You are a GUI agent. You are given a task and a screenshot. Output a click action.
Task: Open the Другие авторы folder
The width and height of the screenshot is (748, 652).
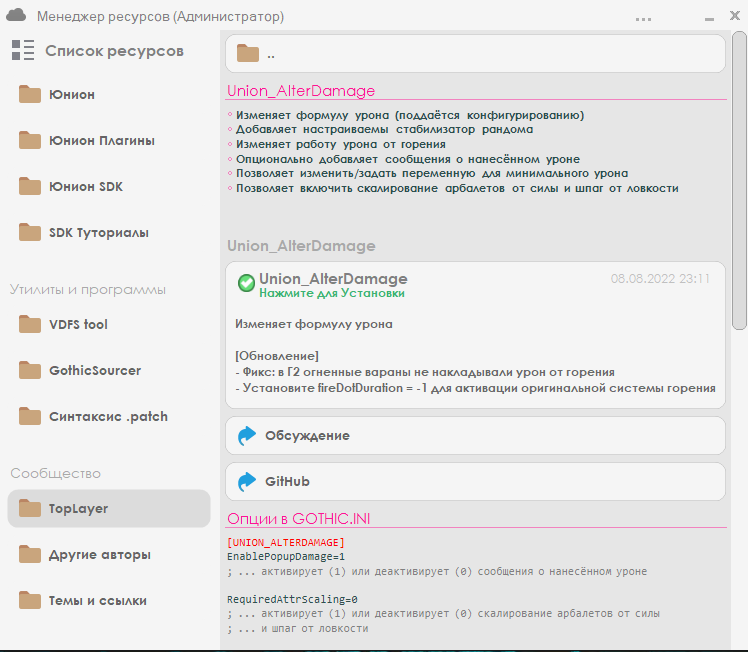click(x=109, y=555)
